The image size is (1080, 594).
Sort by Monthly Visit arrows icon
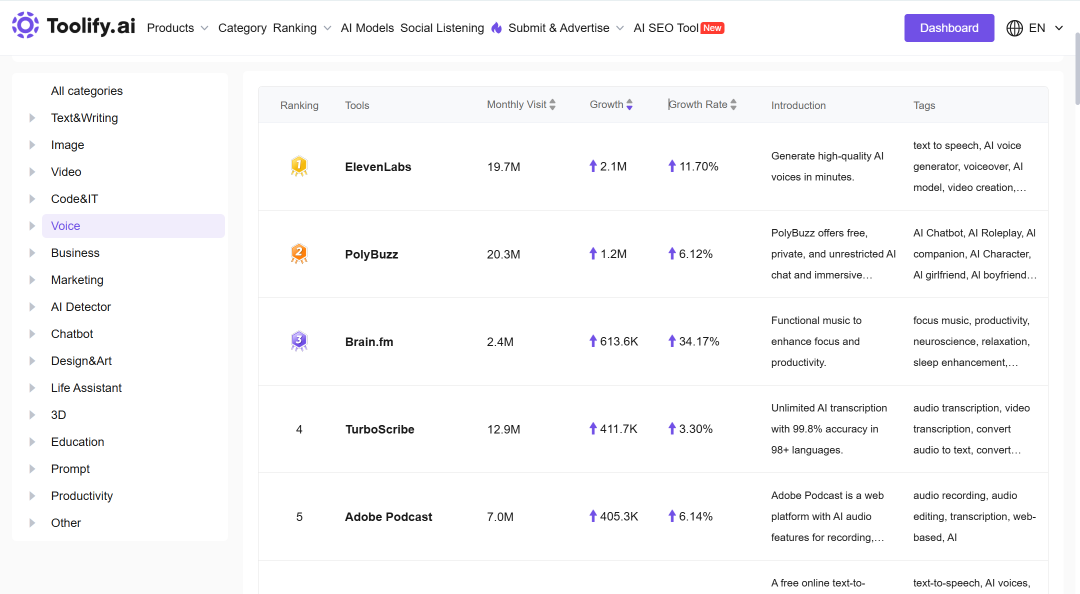click(552, 105)
